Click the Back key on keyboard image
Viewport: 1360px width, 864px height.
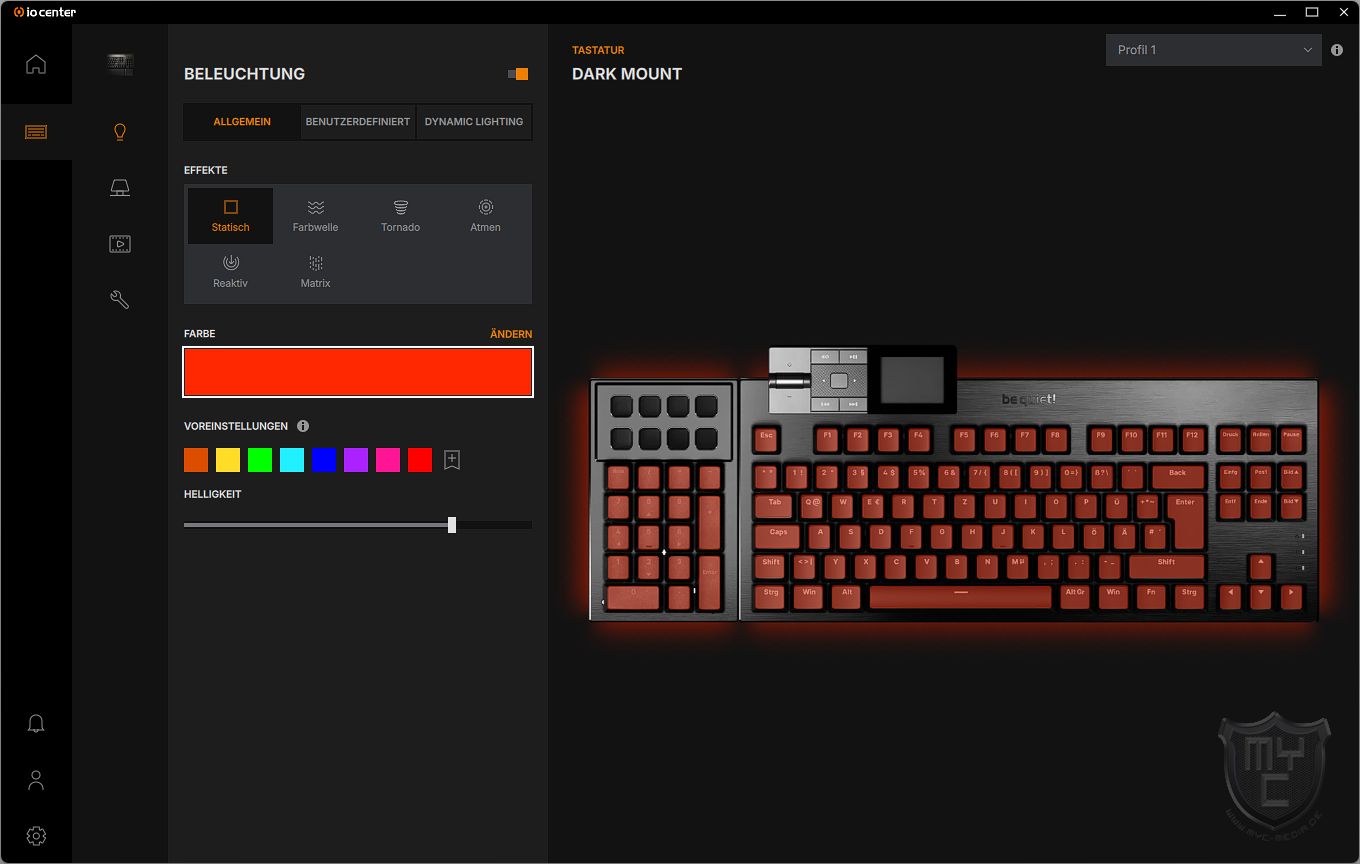point(1177,476)
